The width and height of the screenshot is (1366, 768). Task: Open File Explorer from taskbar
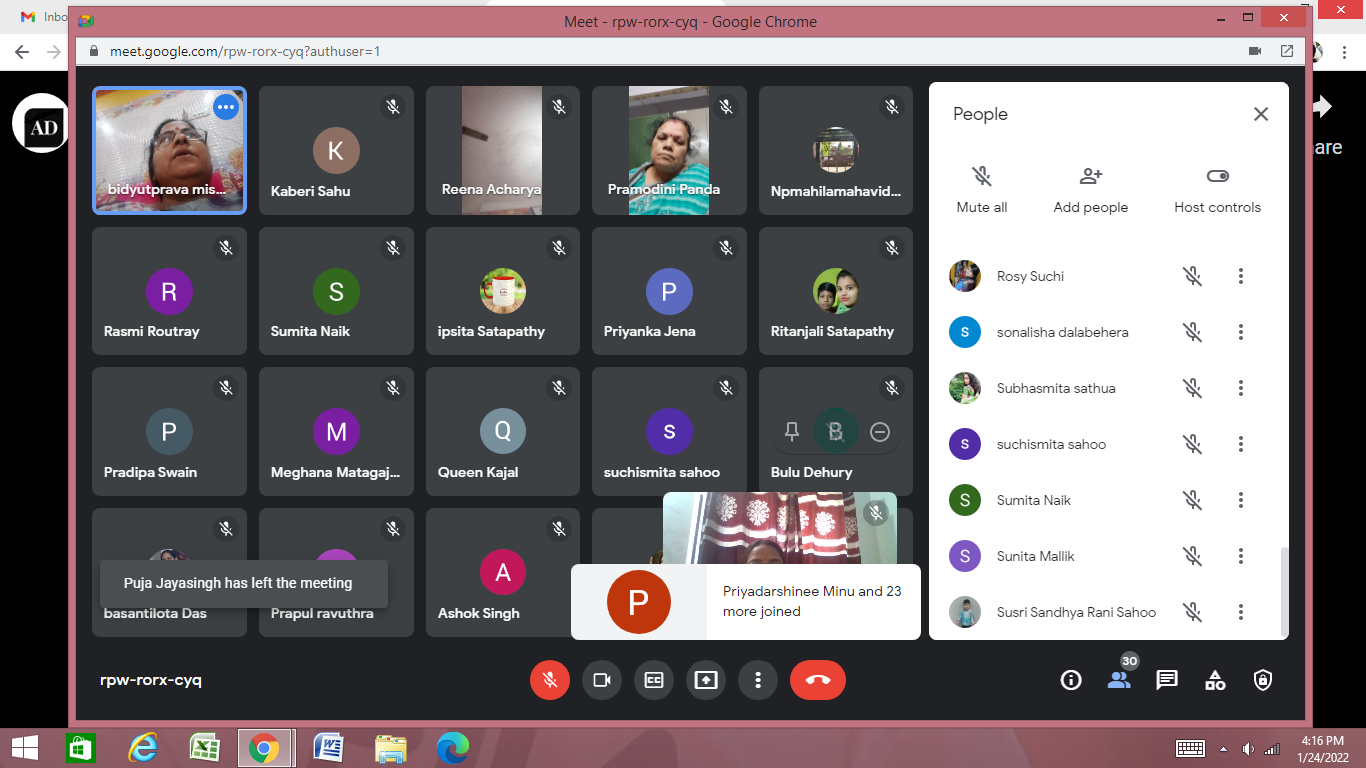390,748
